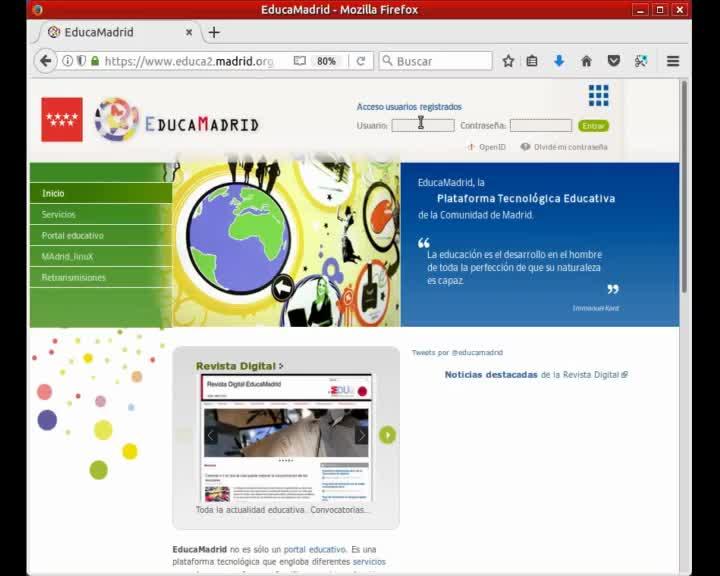Click the 80% zoom level indicator
This screenshot has width=720, height=576.
coord(326,61)
